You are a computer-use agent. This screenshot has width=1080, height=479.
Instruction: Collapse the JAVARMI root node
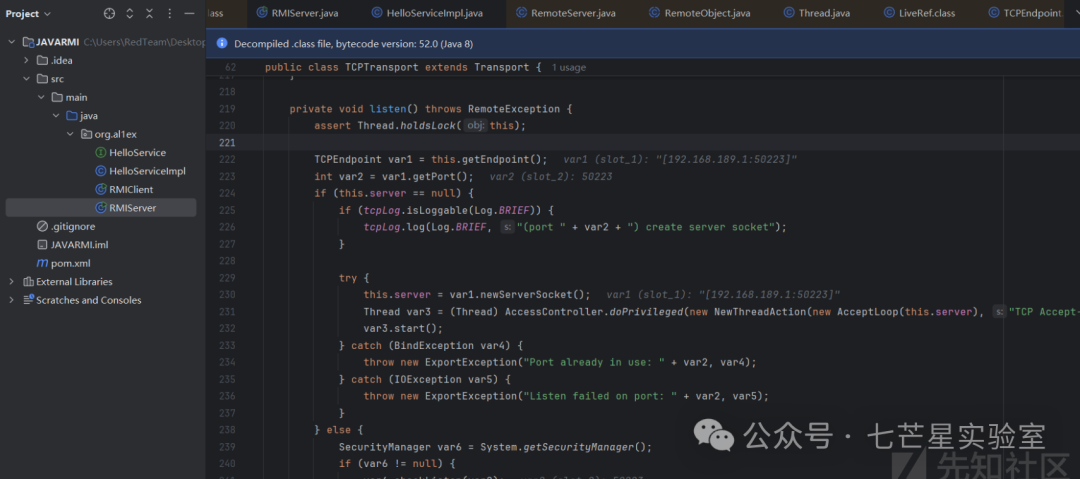coord(12,42)
